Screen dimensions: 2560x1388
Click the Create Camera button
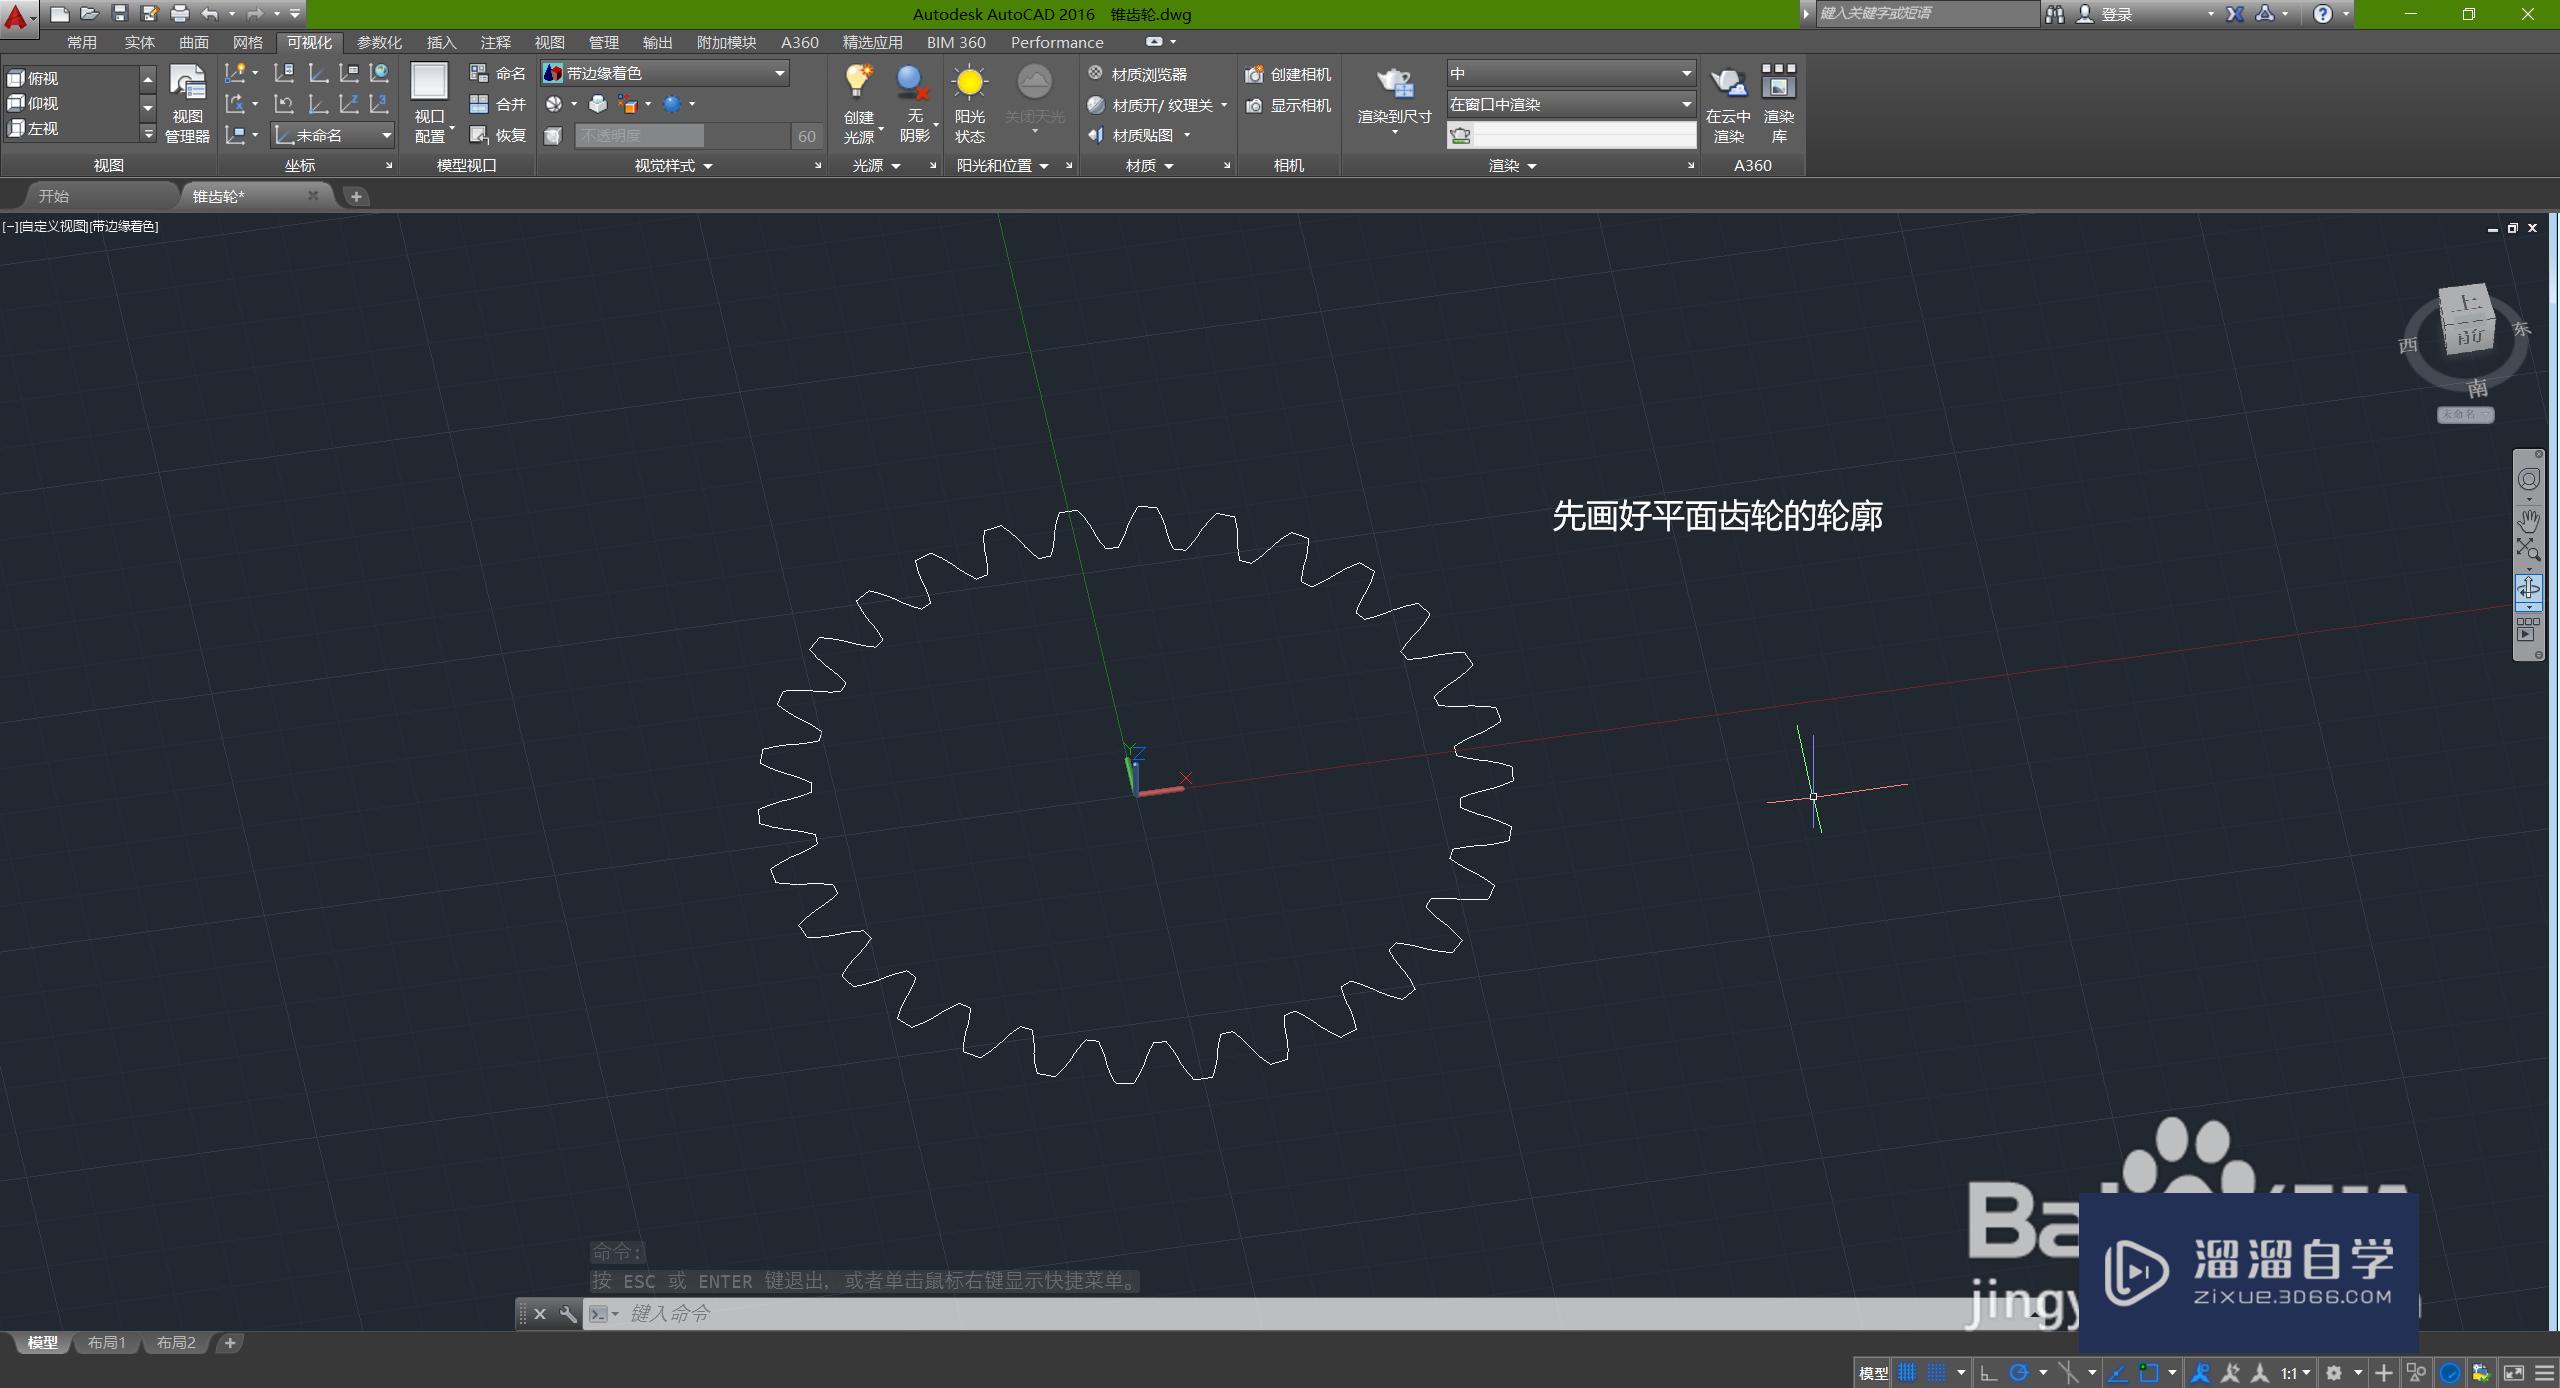[x=1288, y=74]
